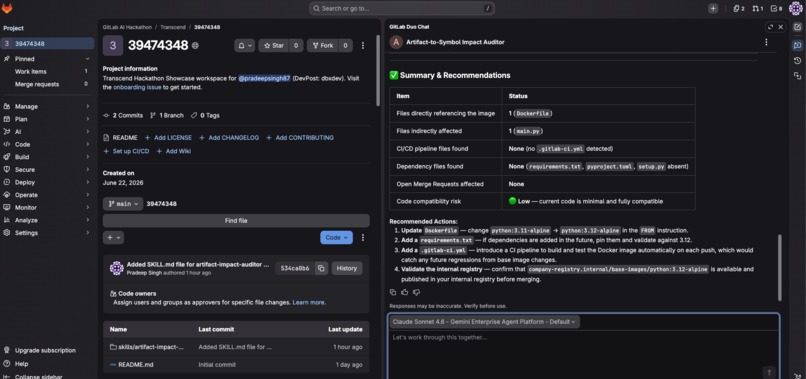The width and height of the screenshot is (806, 379).
Task: View the 0 Tags link
Action: 205,115
